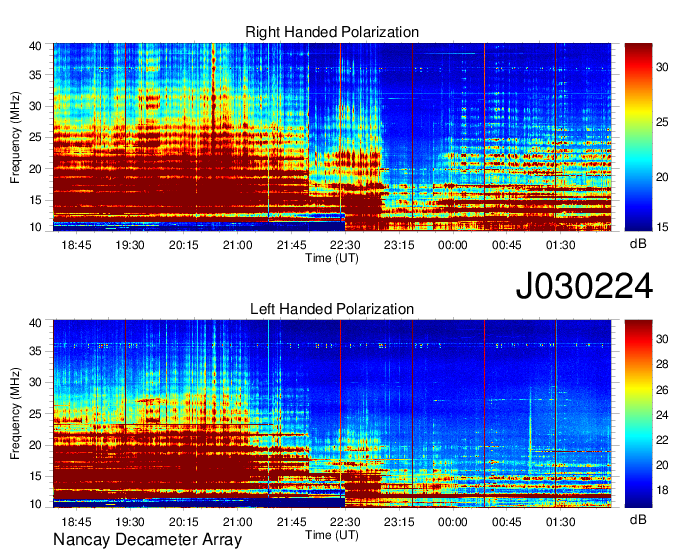Click the 21:00 tick label on top plot
Viewport: 680px width, 552px height.
tap(237, 245)
